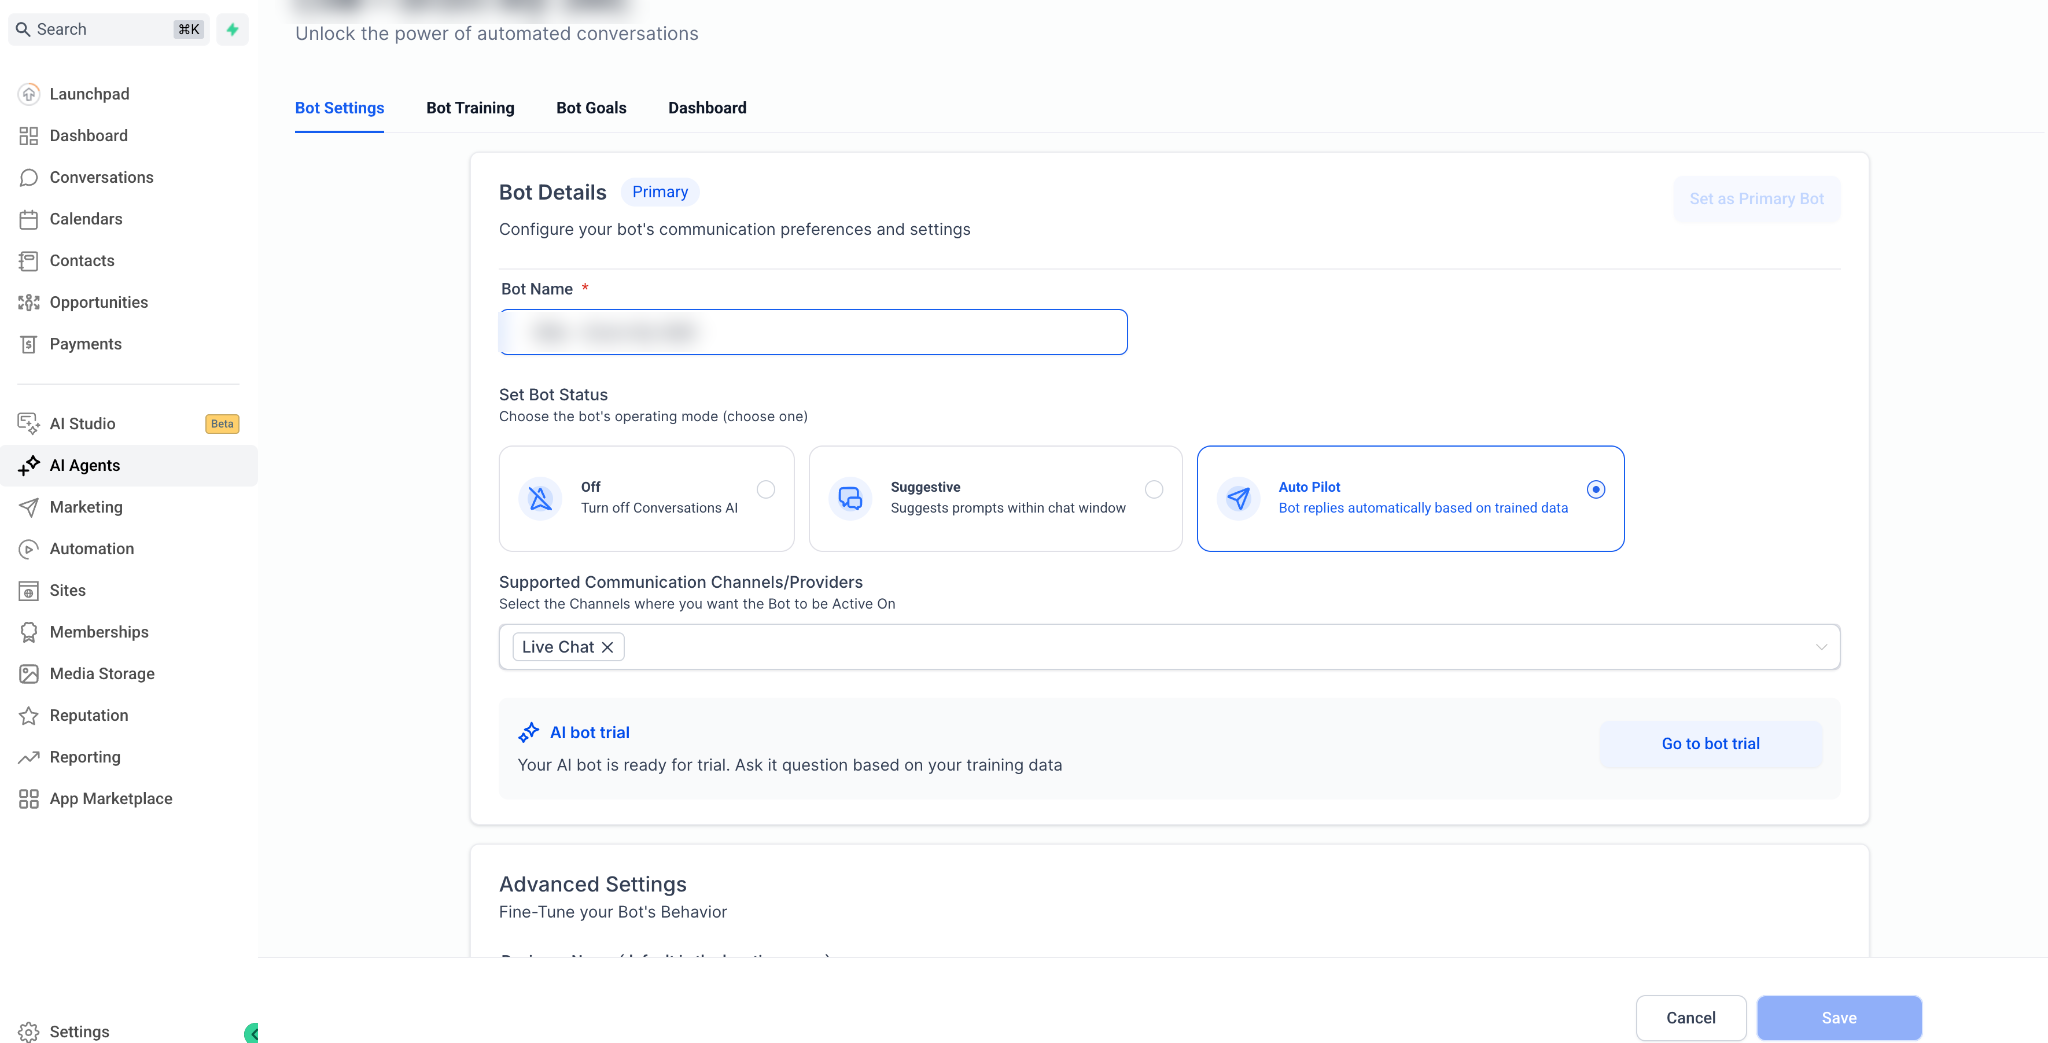Click the AI Studio icon
The image size is (2048, 1043).
(x=29, y=424)
